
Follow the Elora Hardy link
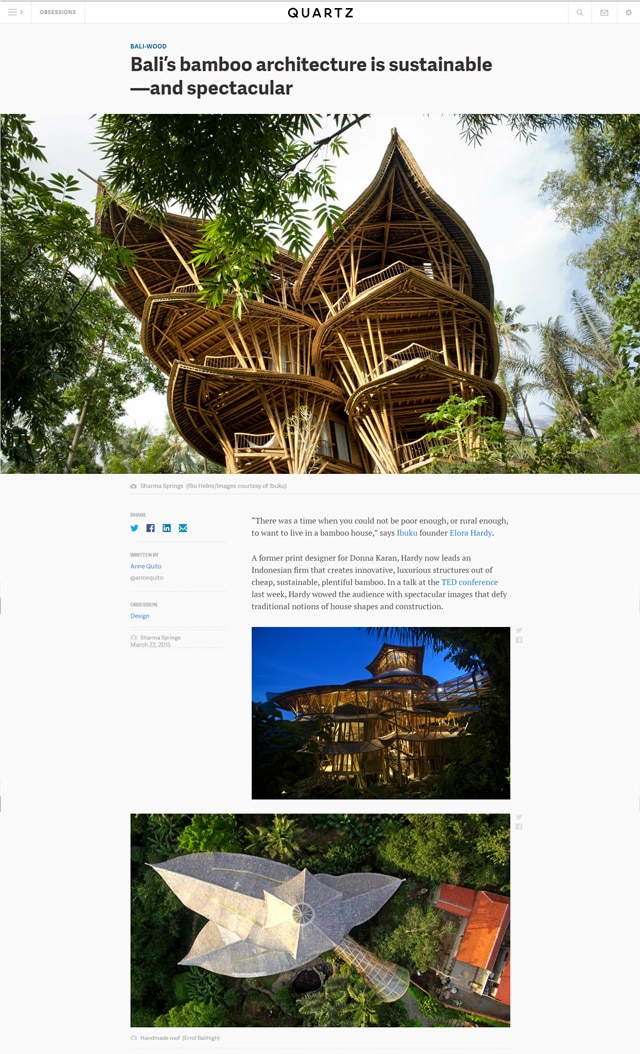471,532
